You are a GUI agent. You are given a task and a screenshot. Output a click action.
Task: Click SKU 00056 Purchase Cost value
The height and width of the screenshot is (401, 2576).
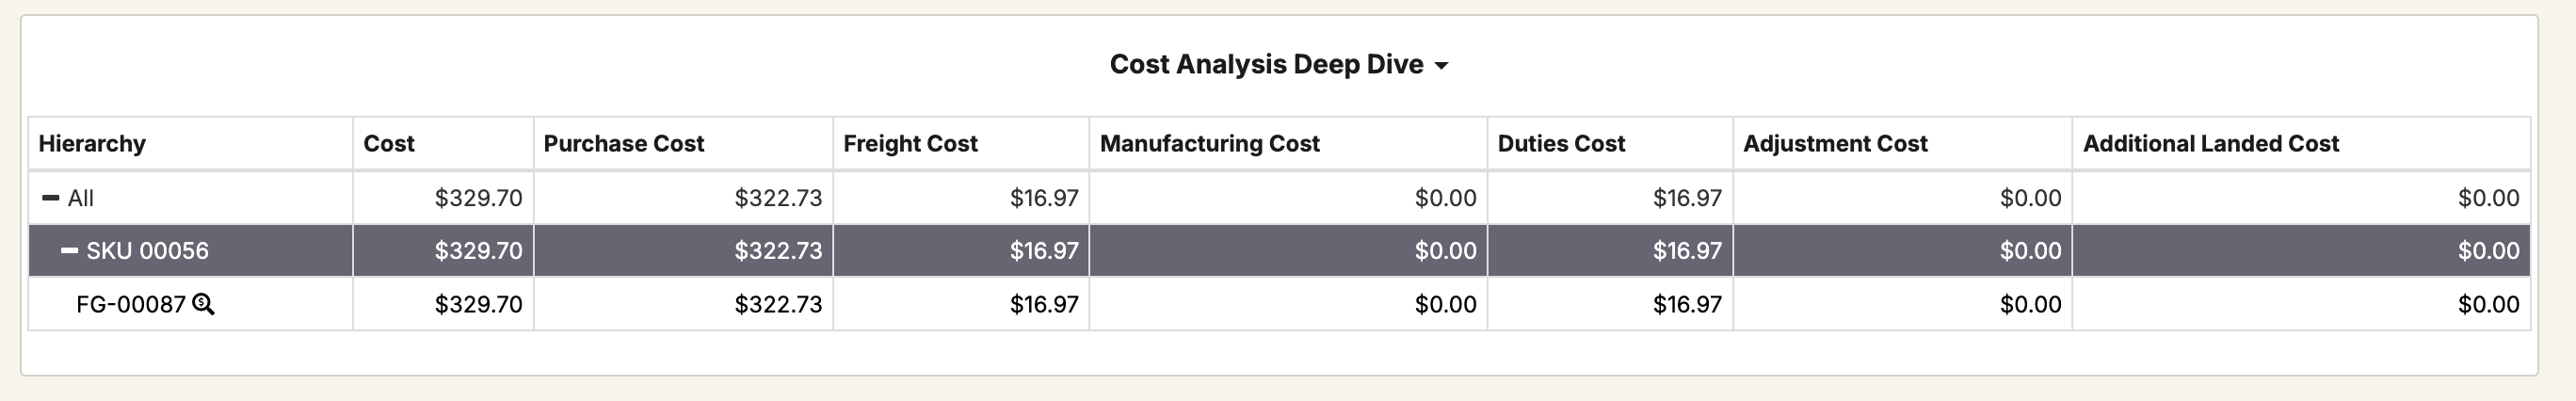coord(778,251)
